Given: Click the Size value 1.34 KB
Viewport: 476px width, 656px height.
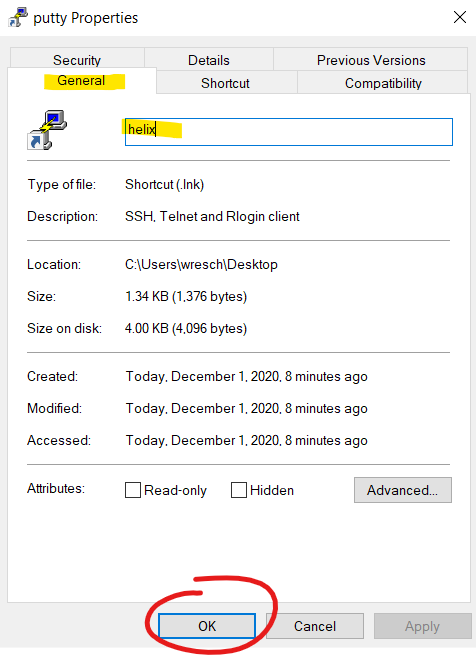Looking at the screenshot, I should click(186, 296).
